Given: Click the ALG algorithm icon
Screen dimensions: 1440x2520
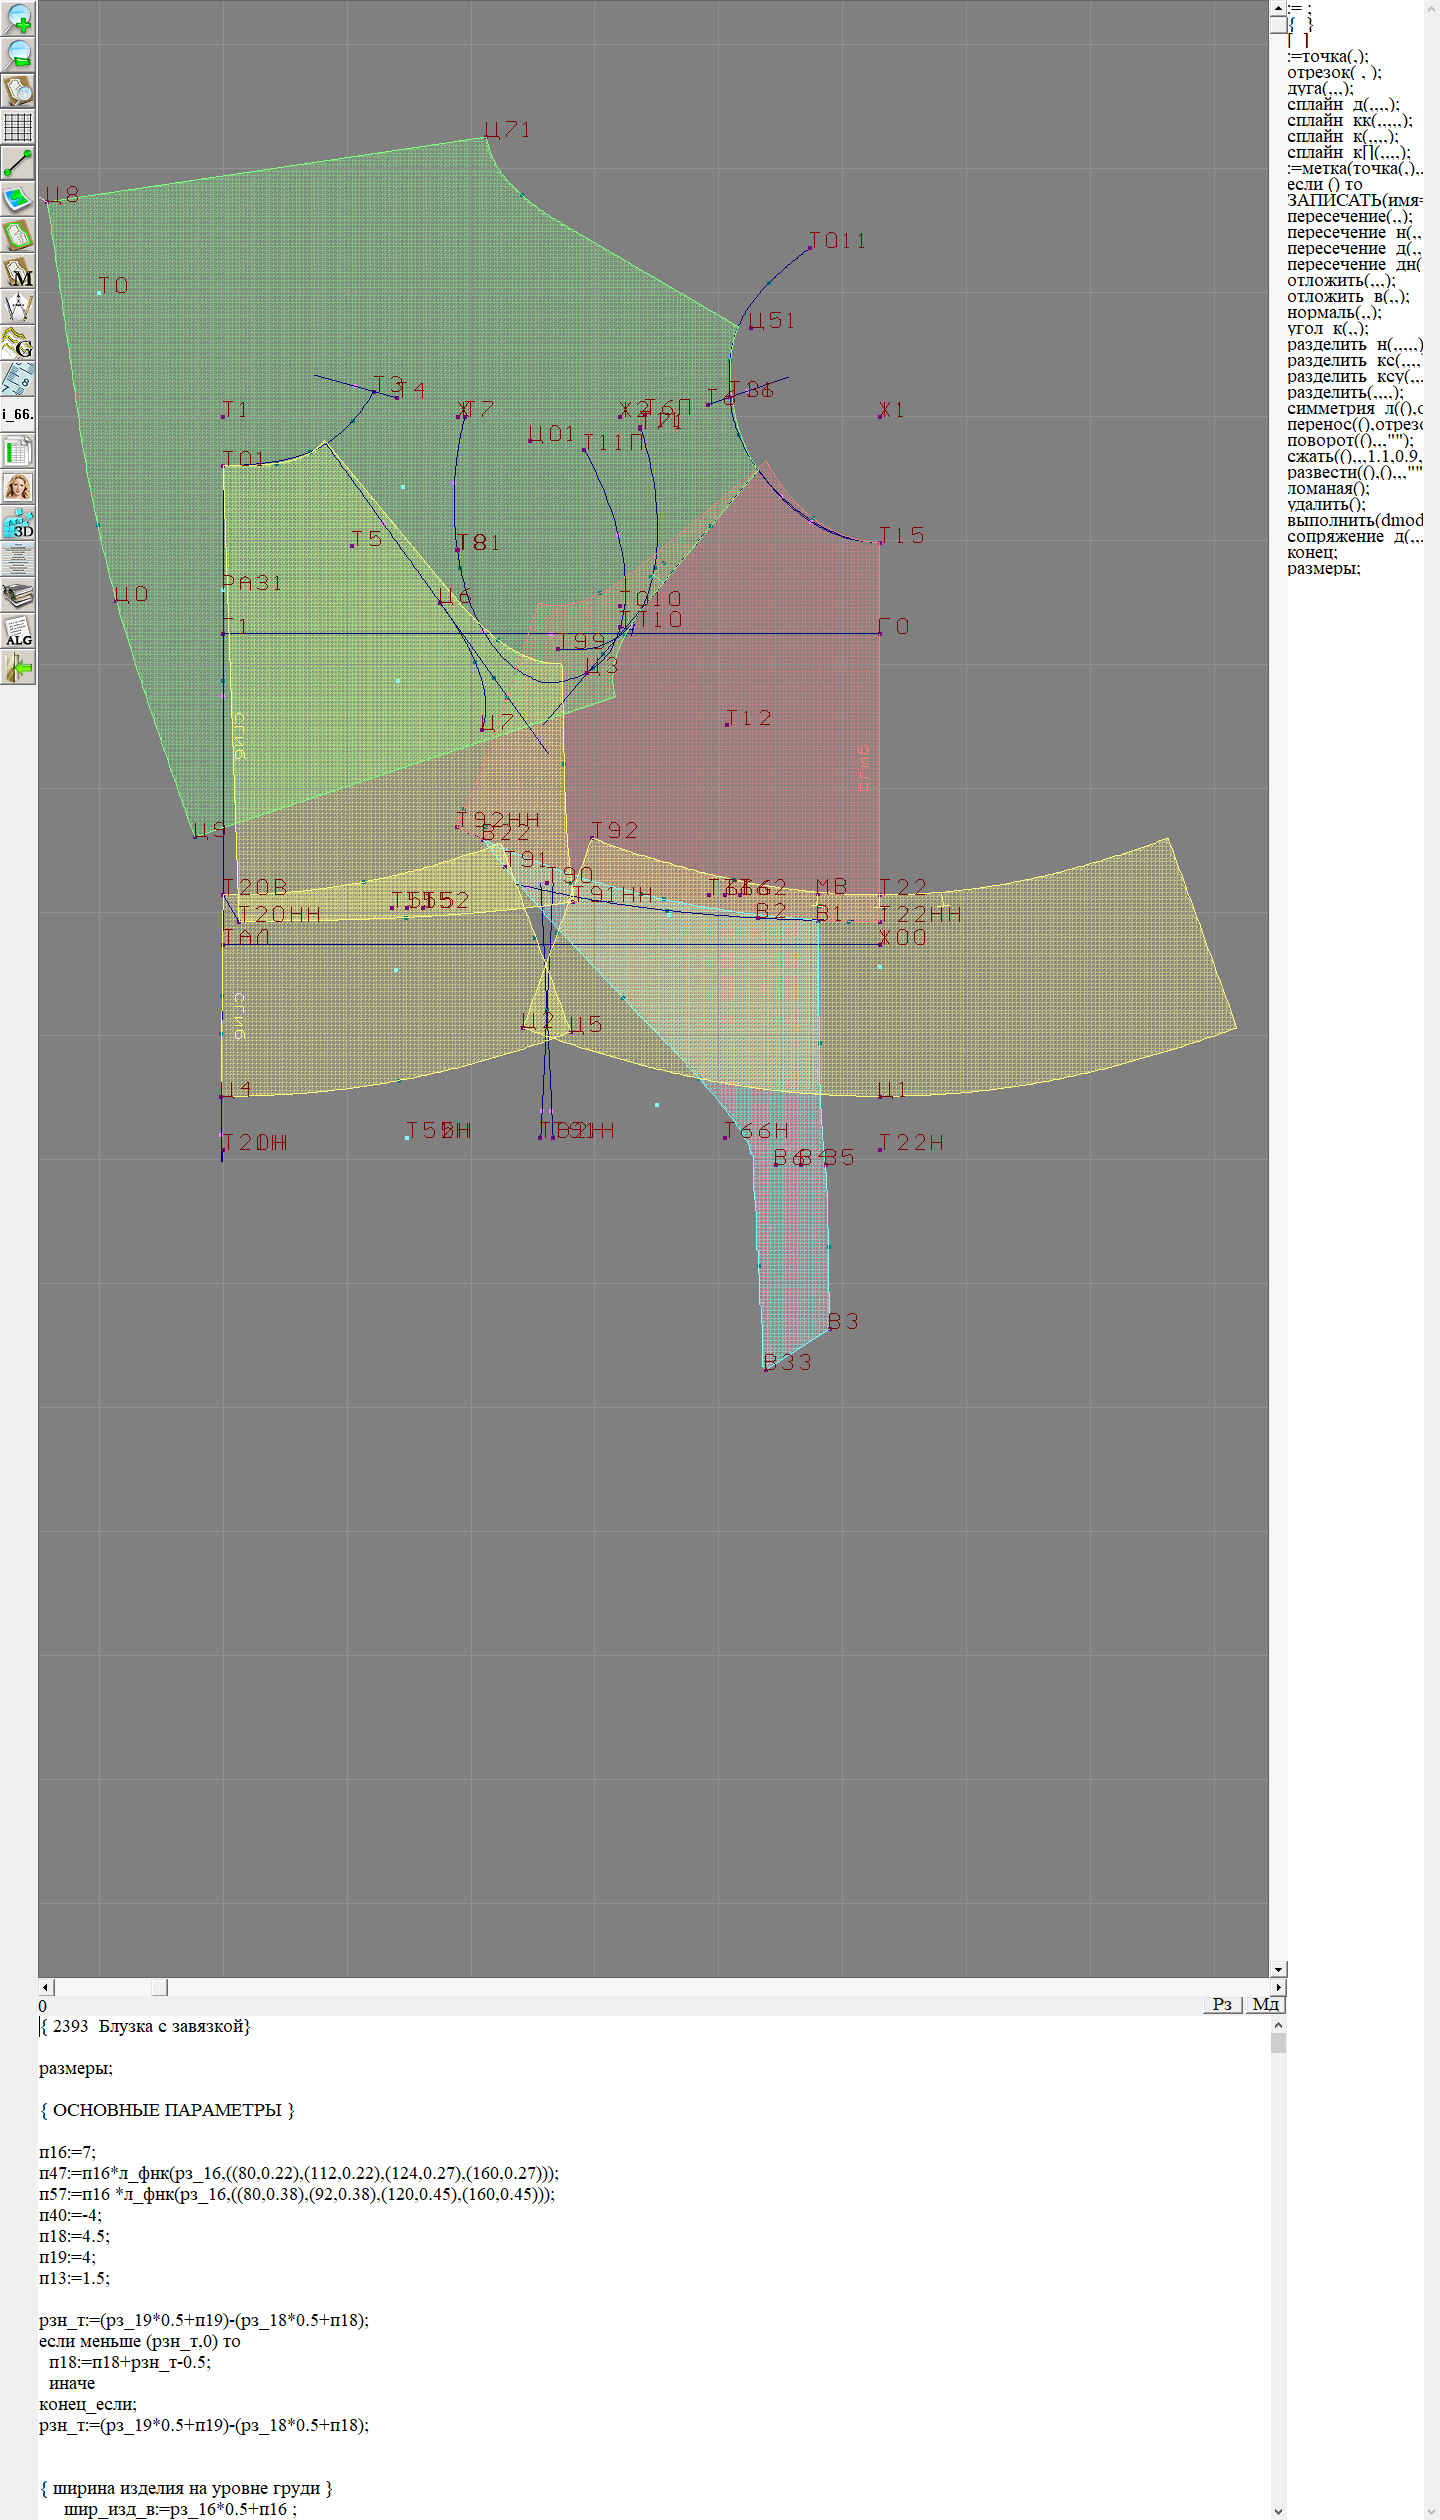Looking at the screenshot, I should point(18,631).
